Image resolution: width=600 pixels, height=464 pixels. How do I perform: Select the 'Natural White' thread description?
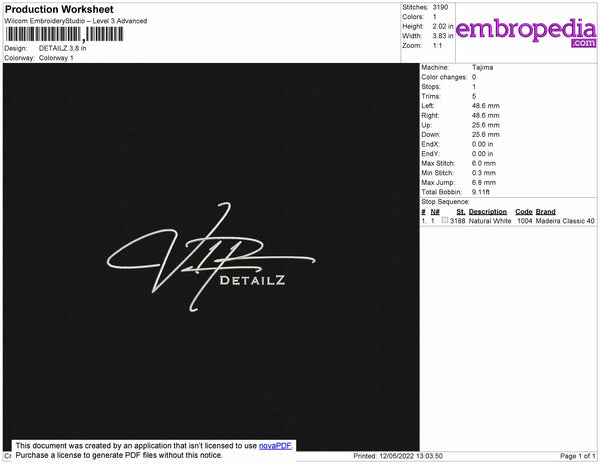point(490,221)
